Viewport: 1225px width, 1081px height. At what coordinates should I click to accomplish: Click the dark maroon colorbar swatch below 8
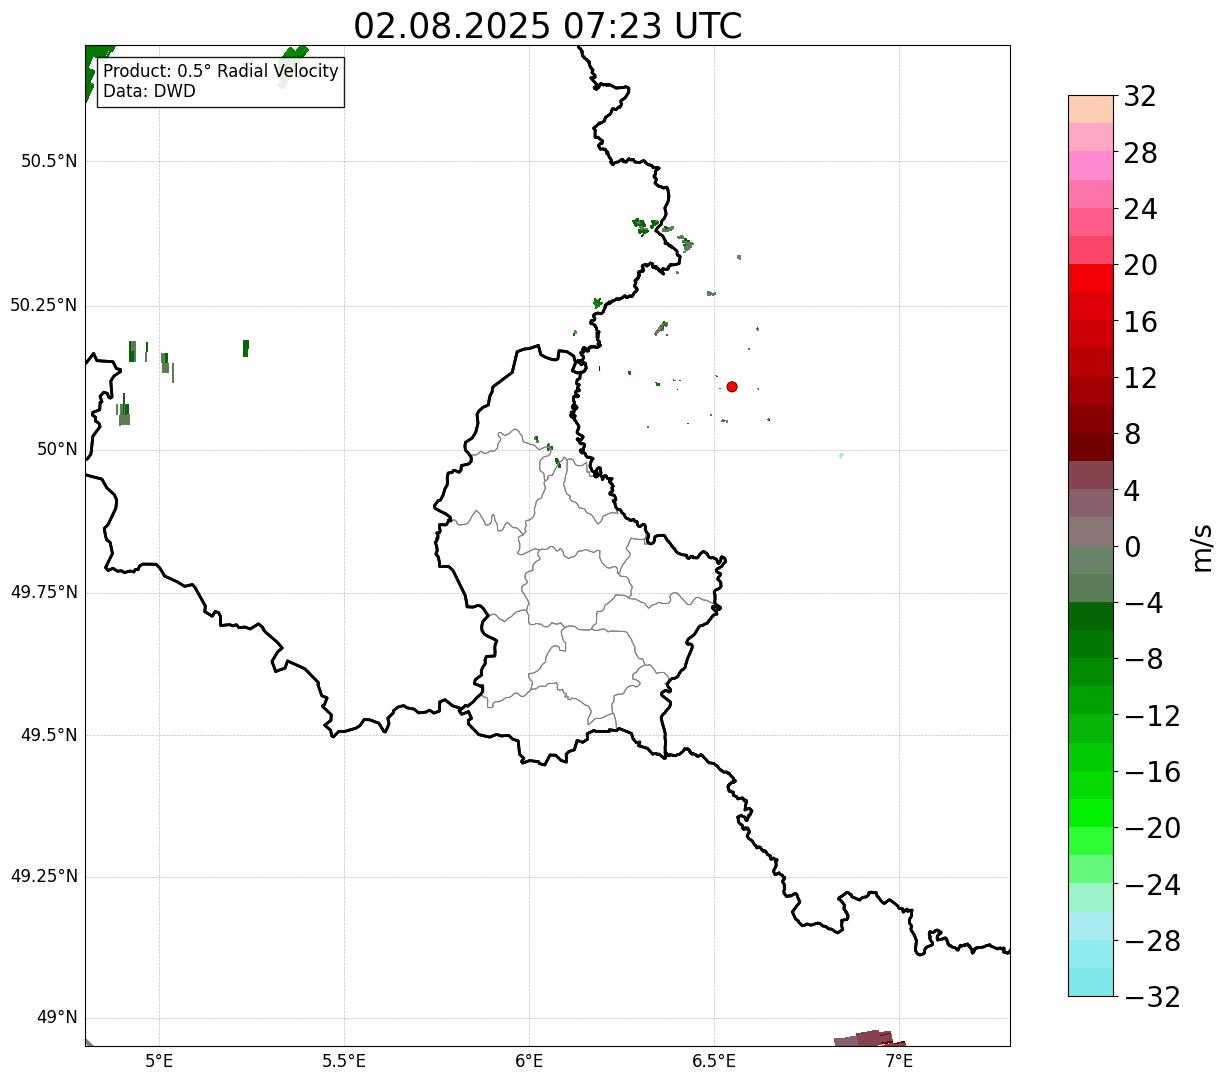point(1091,447)
